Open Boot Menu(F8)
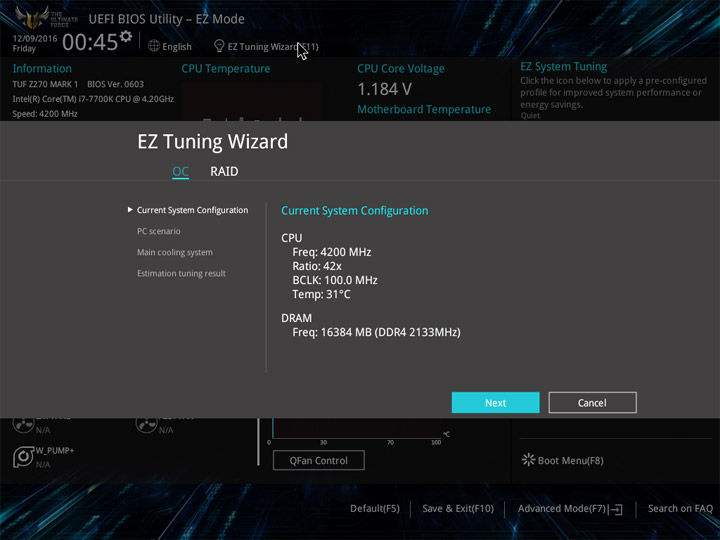The image size is (720, 540). click(570, 460)
